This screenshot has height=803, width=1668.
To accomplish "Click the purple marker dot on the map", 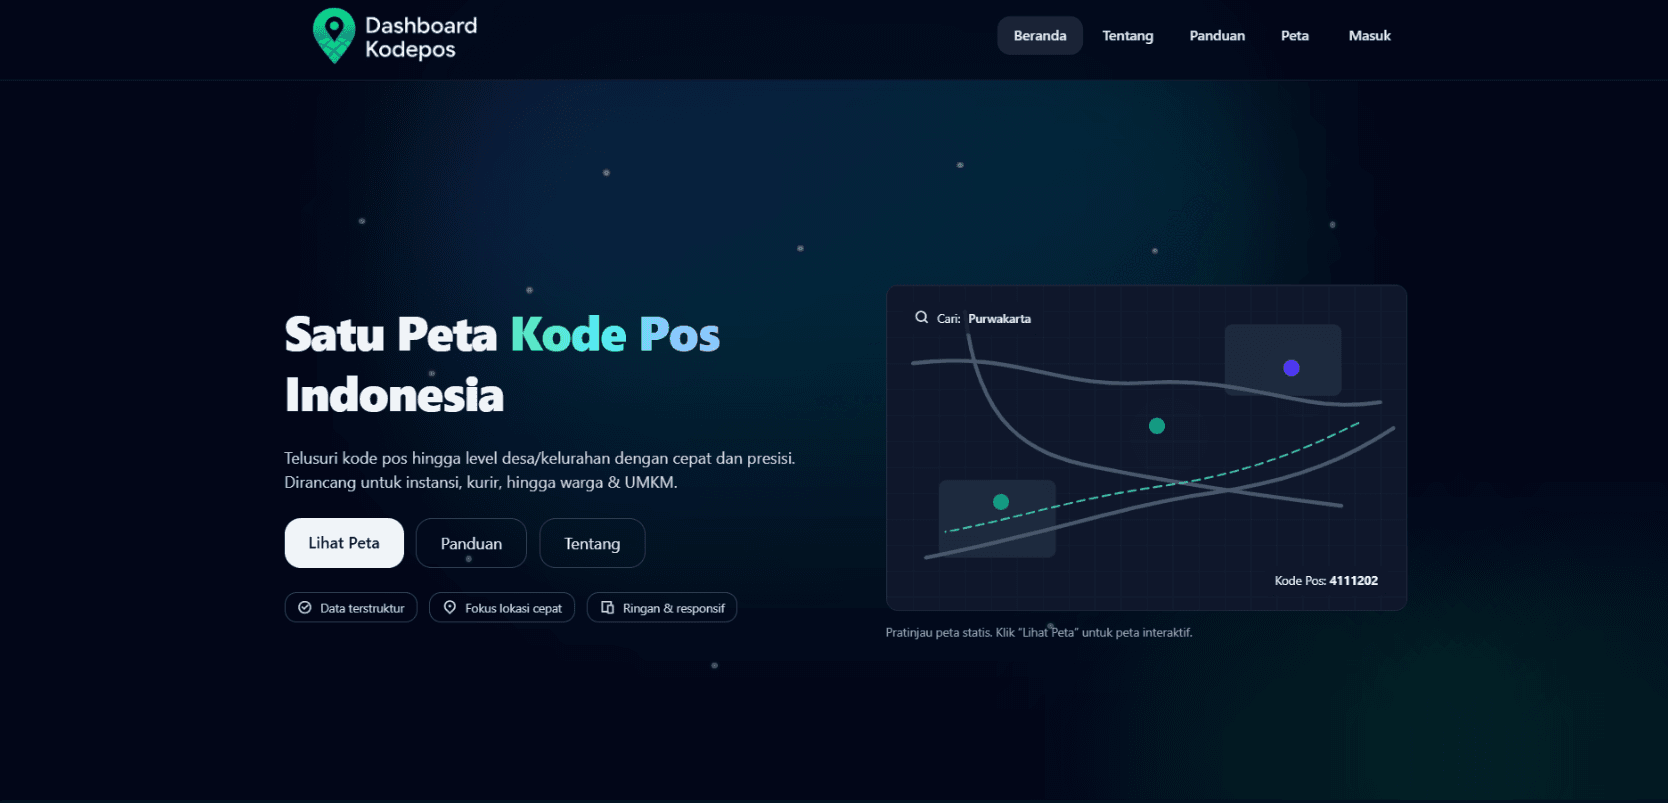I will 1291,368.
